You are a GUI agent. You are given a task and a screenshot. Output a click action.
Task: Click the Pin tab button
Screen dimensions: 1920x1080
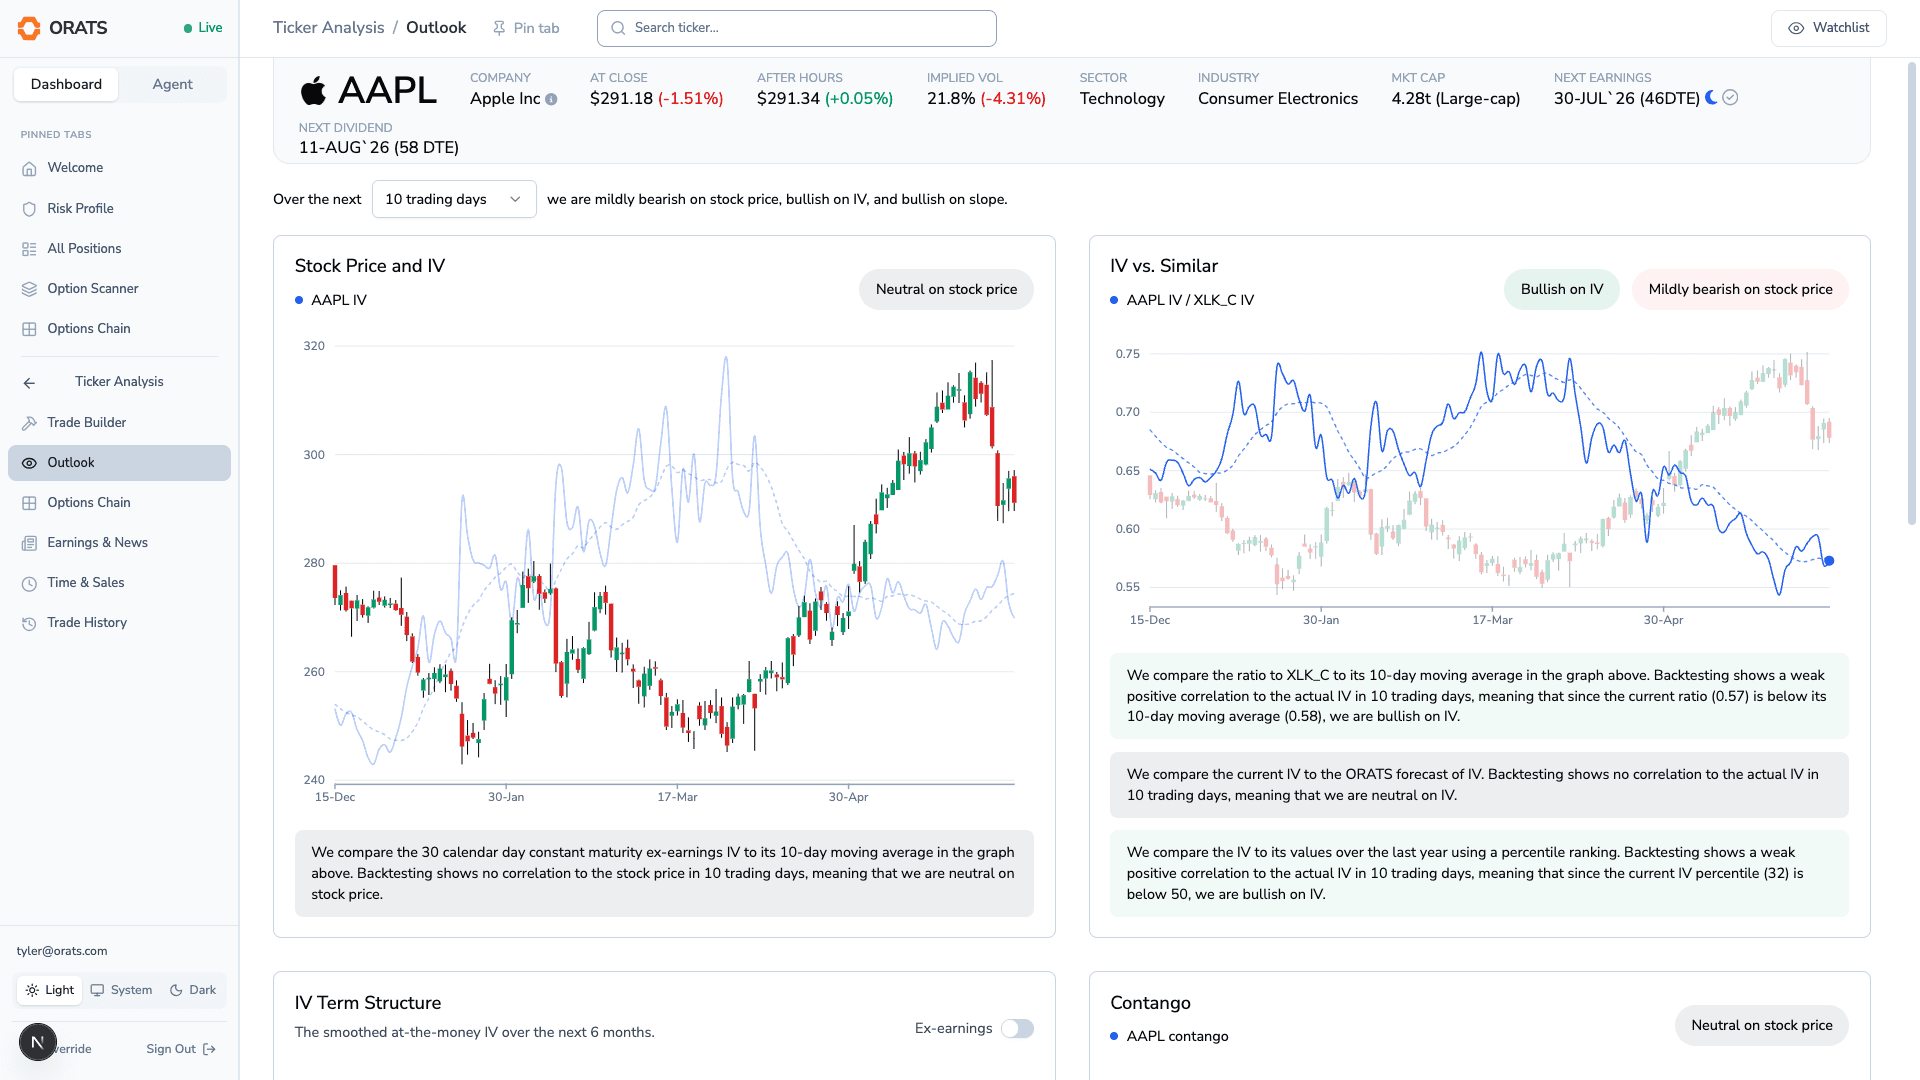click(526, 28)
